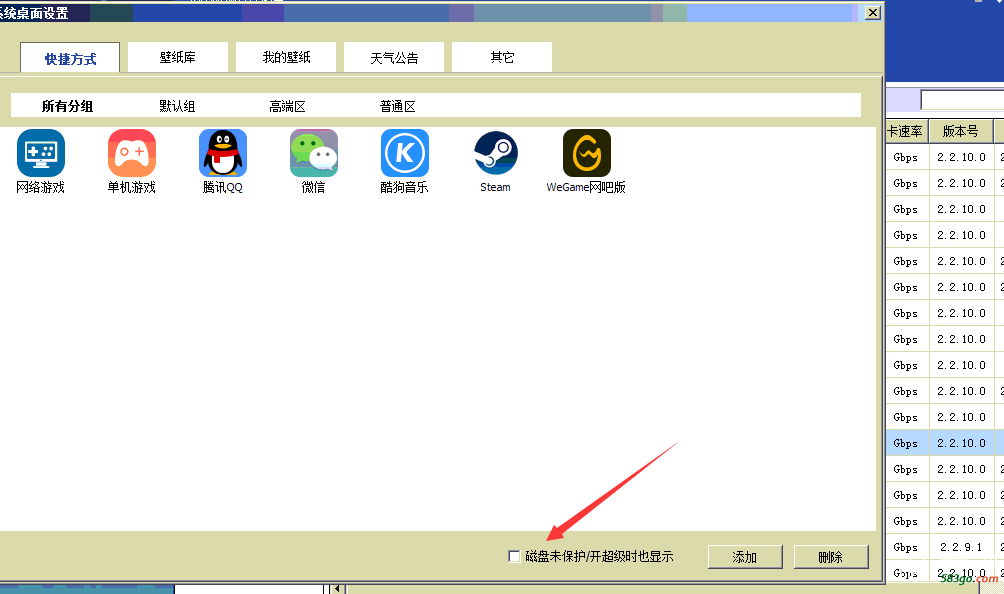Click the left scroll arrow at the bottom

pyautogui.click(x=337, y=589)
